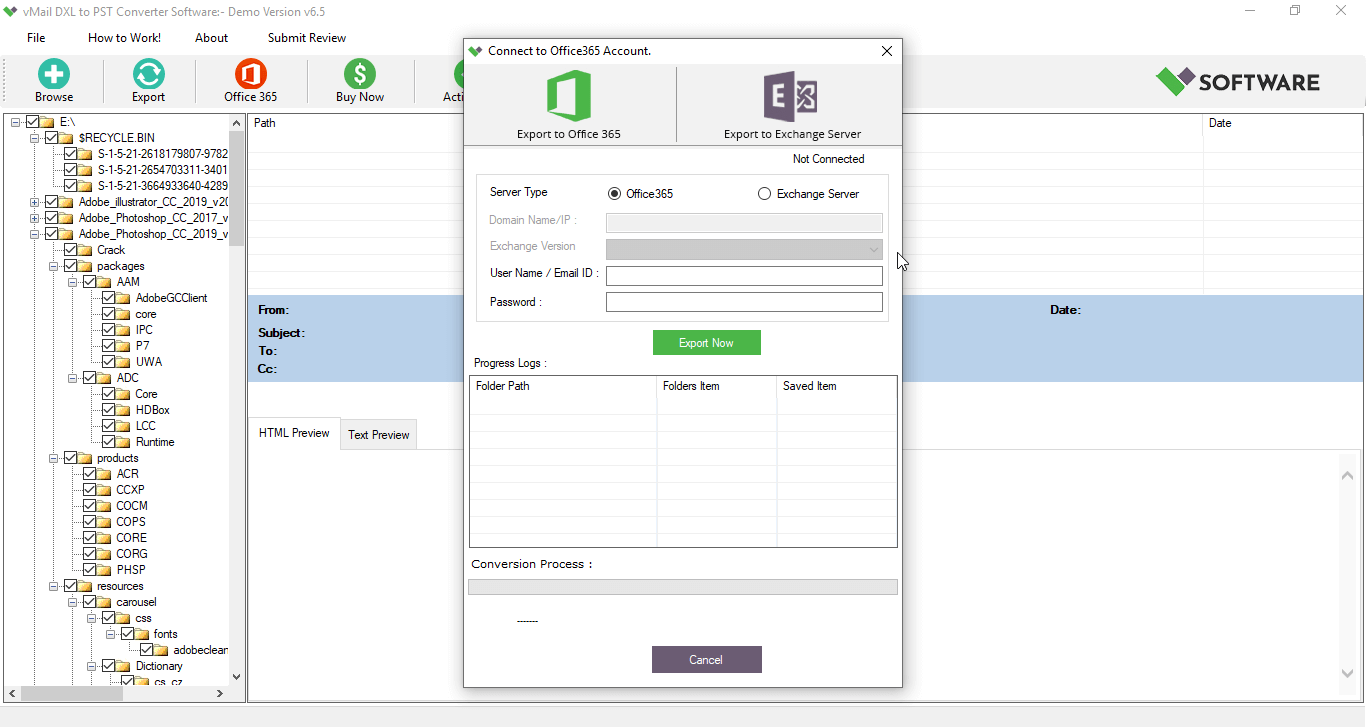The image size is (1366, 728).
Task: Select the Export to Office 365 icon
Action: coord(568,97)
